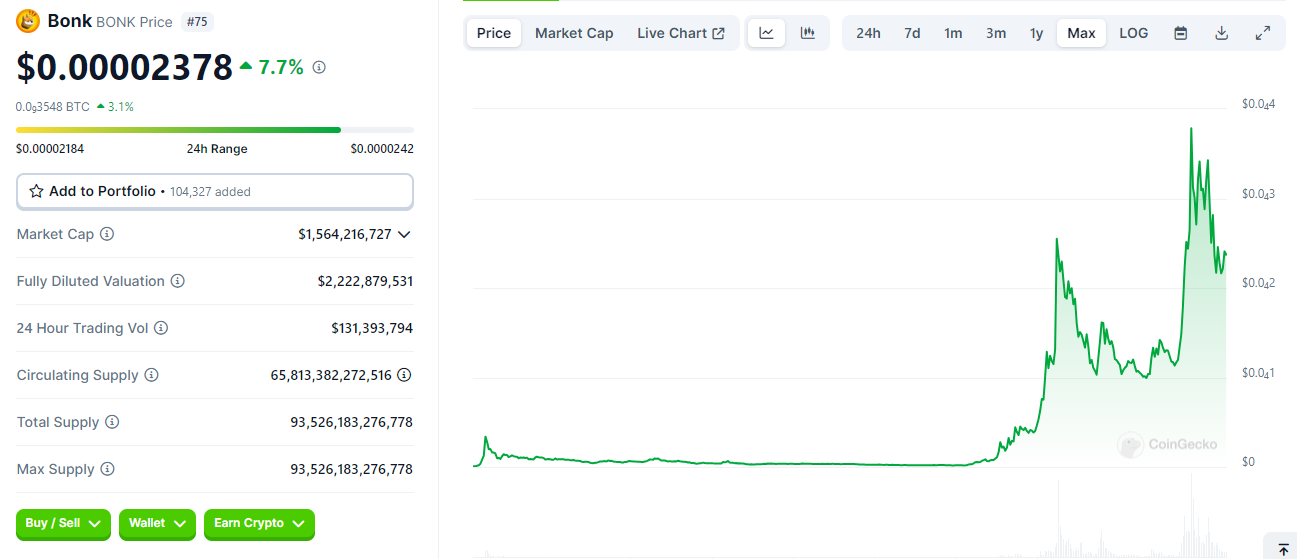Image resolution: width=1297 pixels, height=559 pixels.
Task: Switch to the Market Cap tab
Action: pos(574,33)
